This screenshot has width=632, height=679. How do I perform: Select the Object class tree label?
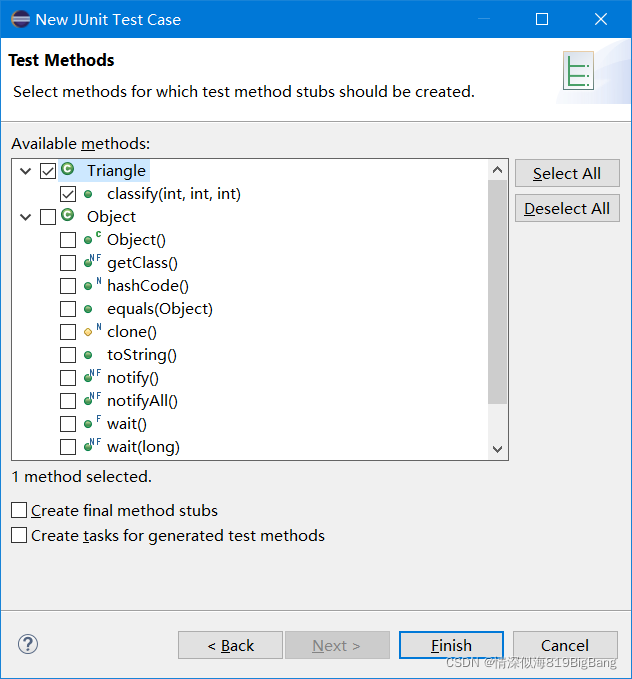coord(111,217)
